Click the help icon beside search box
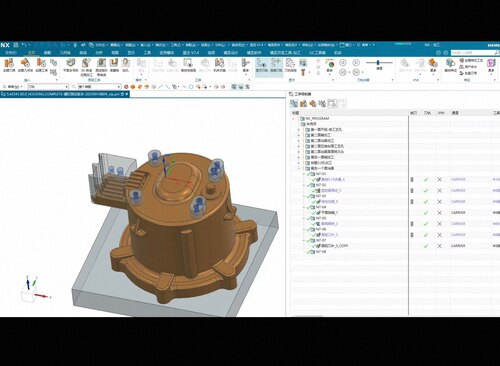 tap(446, 53)
